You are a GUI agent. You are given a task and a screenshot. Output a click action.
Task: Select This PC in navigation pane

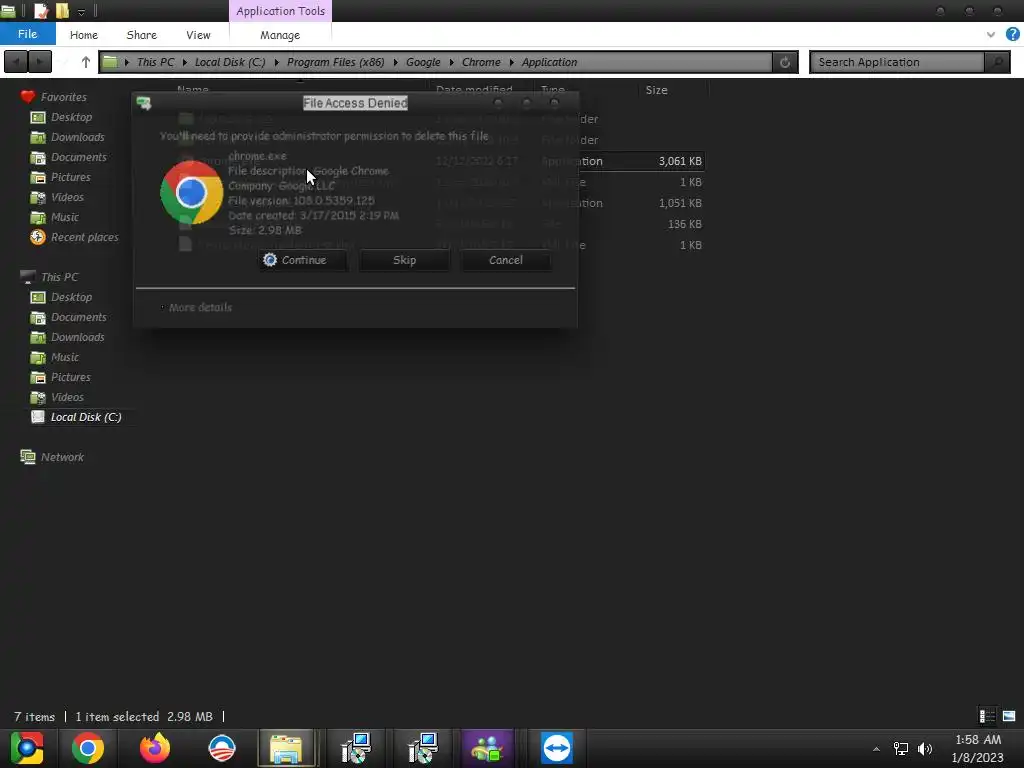[59, 277]
